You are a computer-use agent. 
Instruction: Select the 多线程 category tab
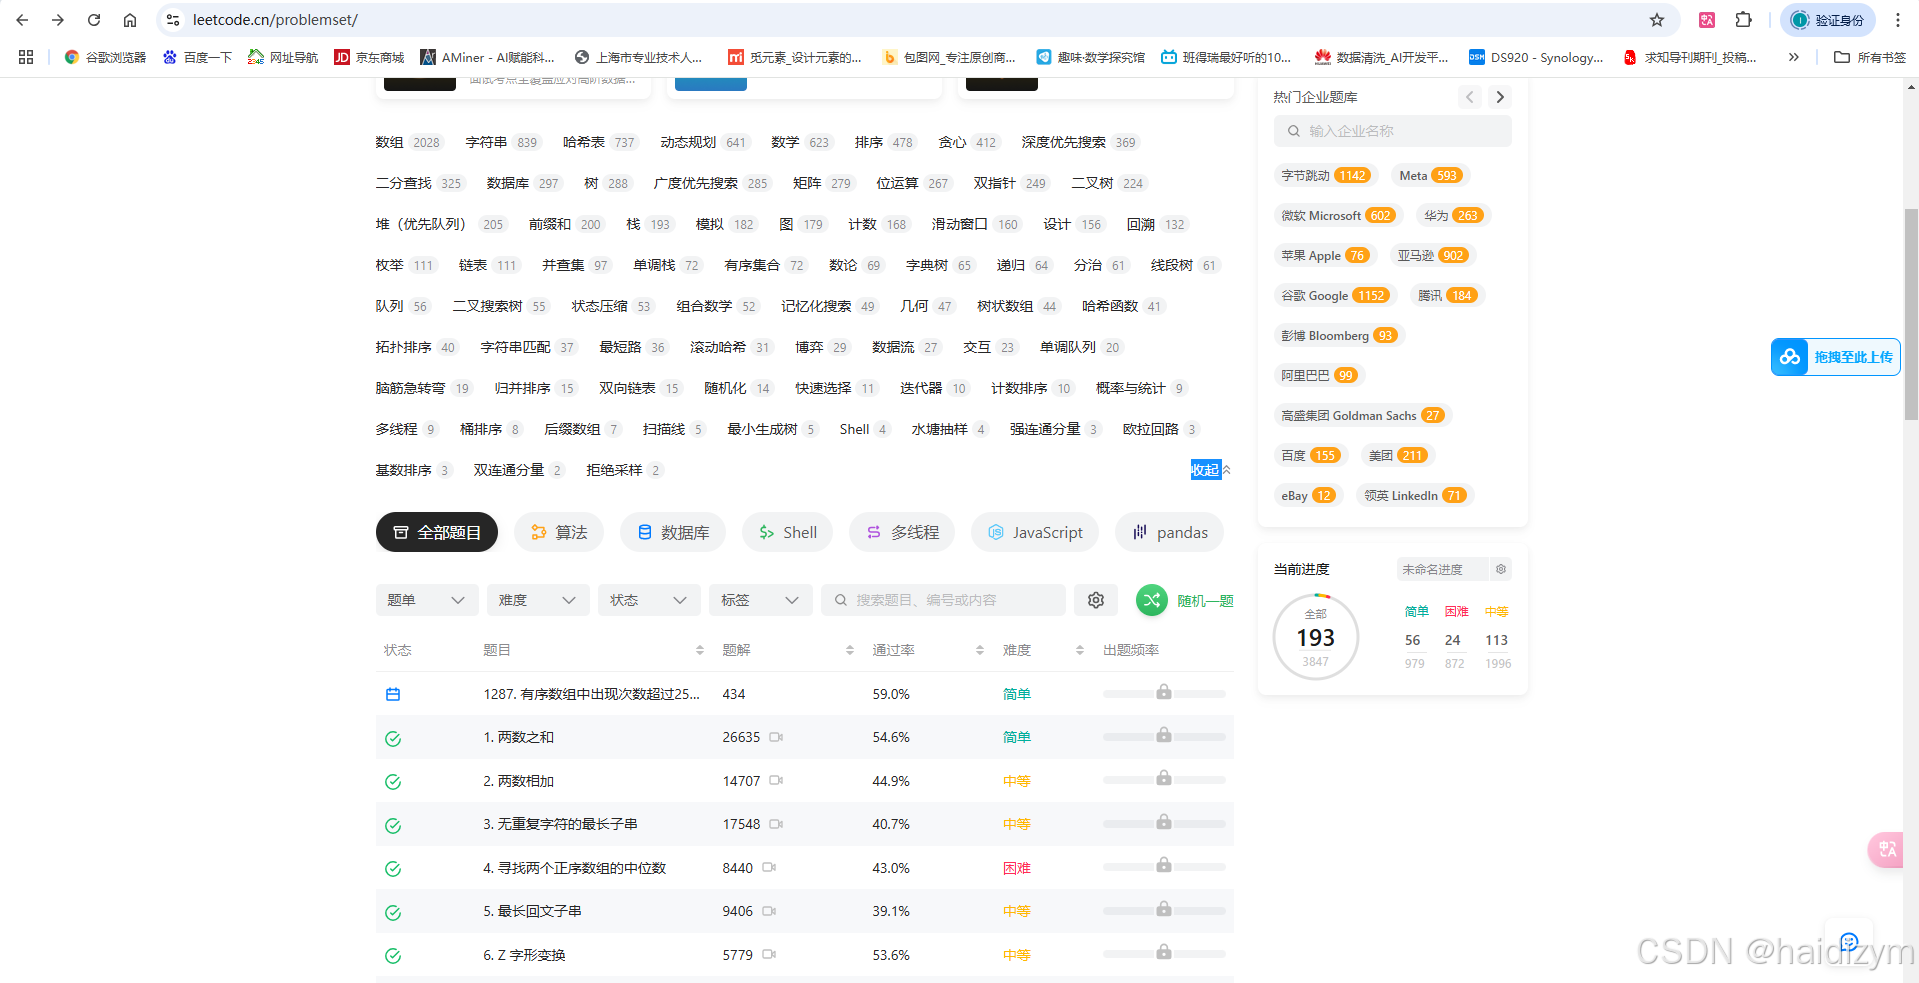coord(902,532)
